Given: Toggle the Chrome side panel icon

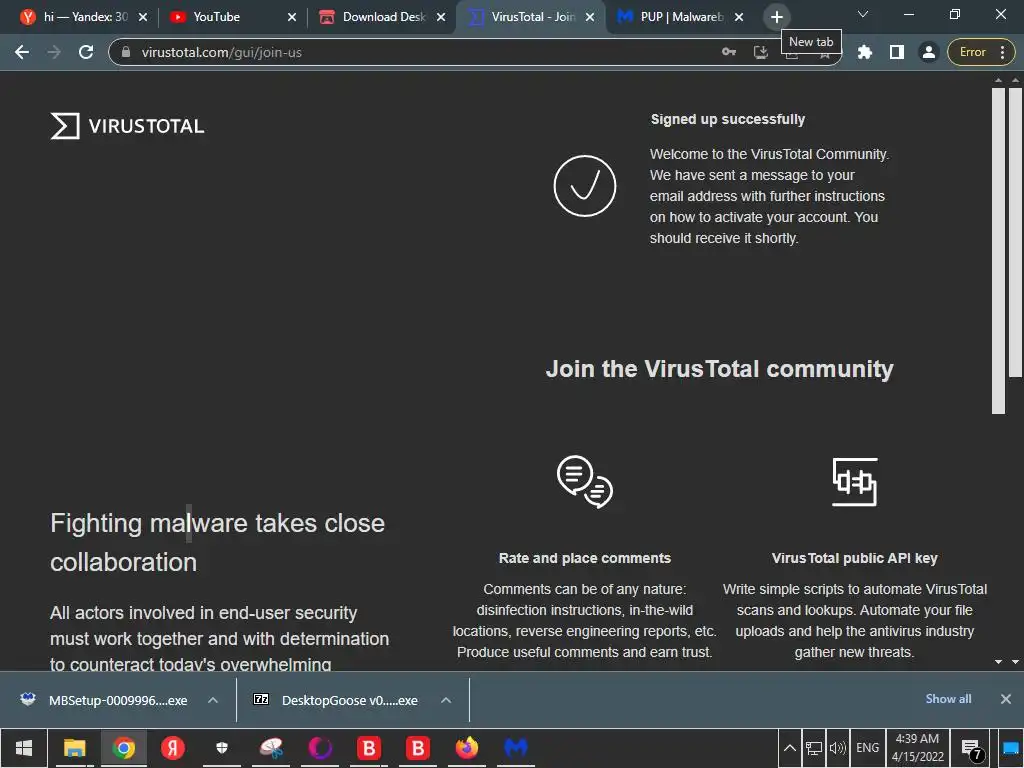Looking at the screenshot, I should 897,52.
